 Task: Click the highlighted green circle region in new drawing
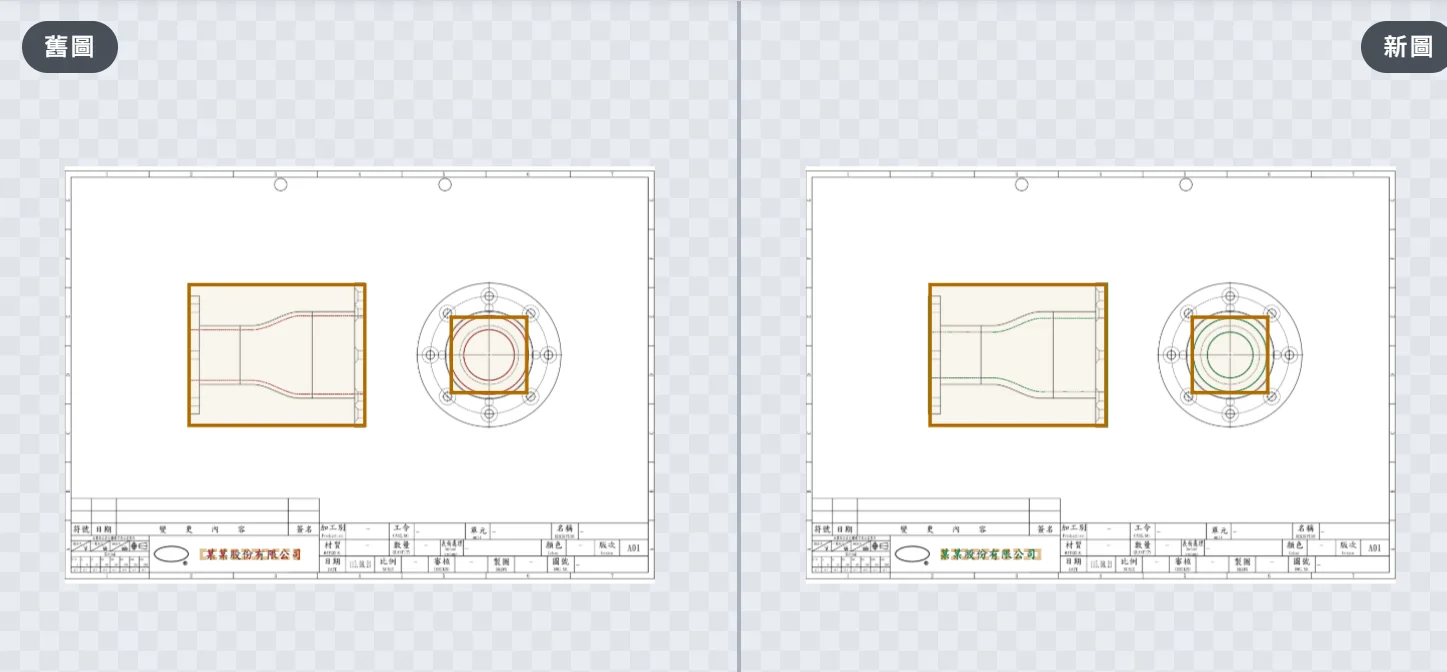(1230, 355)
